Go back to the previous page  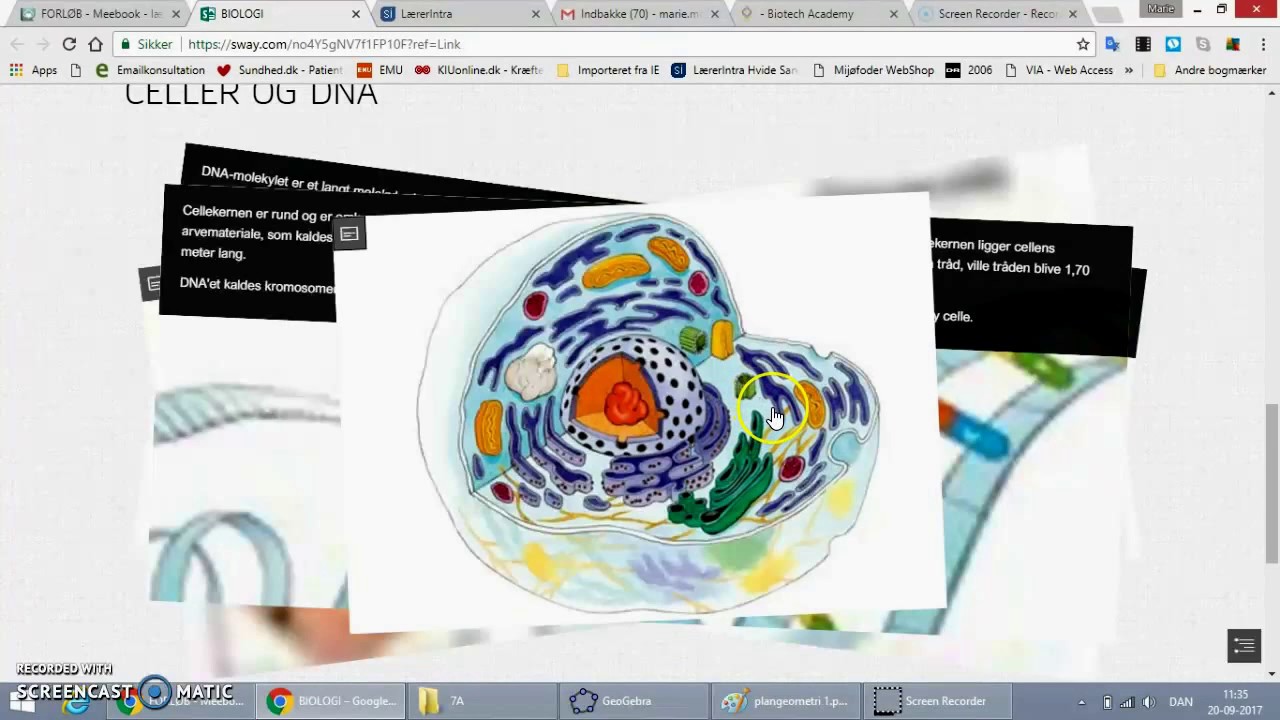[x=16, y=44]
